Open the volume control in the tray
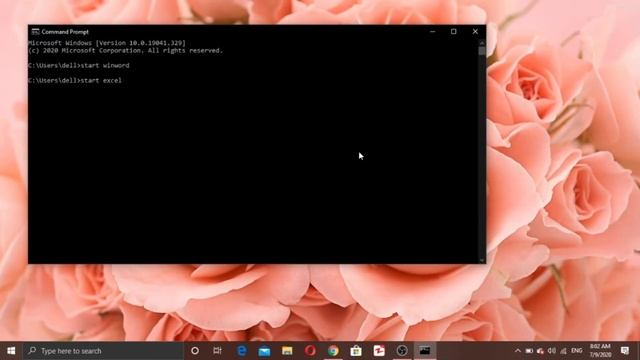 (552, 351)
